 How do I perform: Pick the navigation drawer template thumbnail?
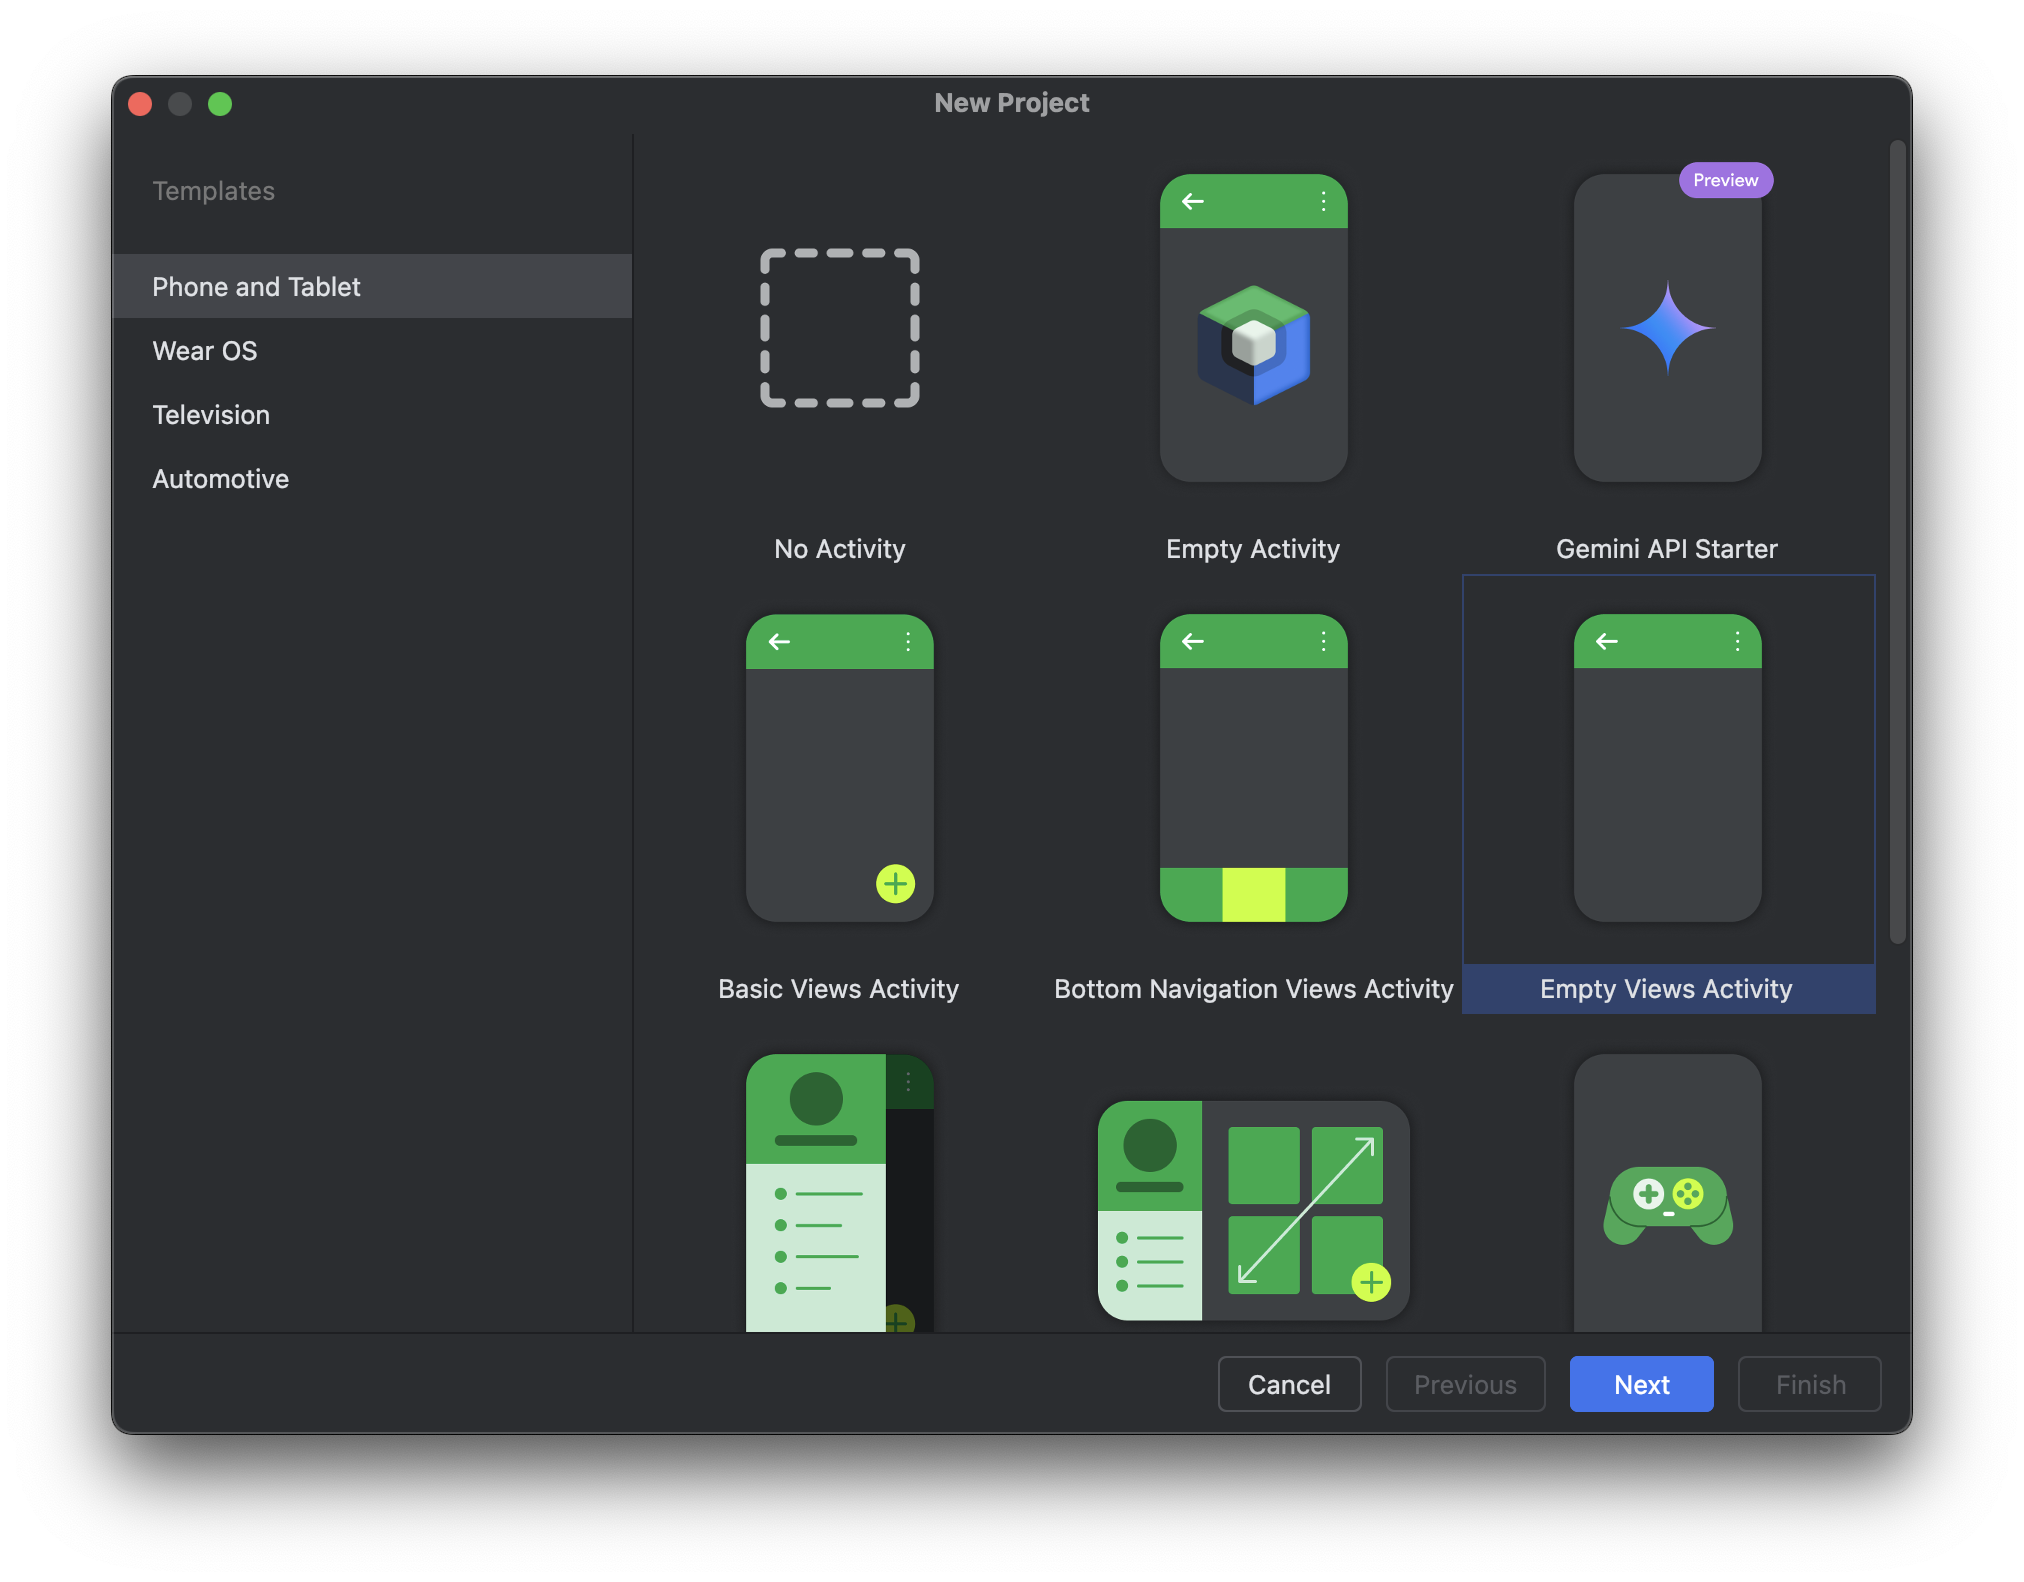click(840, 1192)
